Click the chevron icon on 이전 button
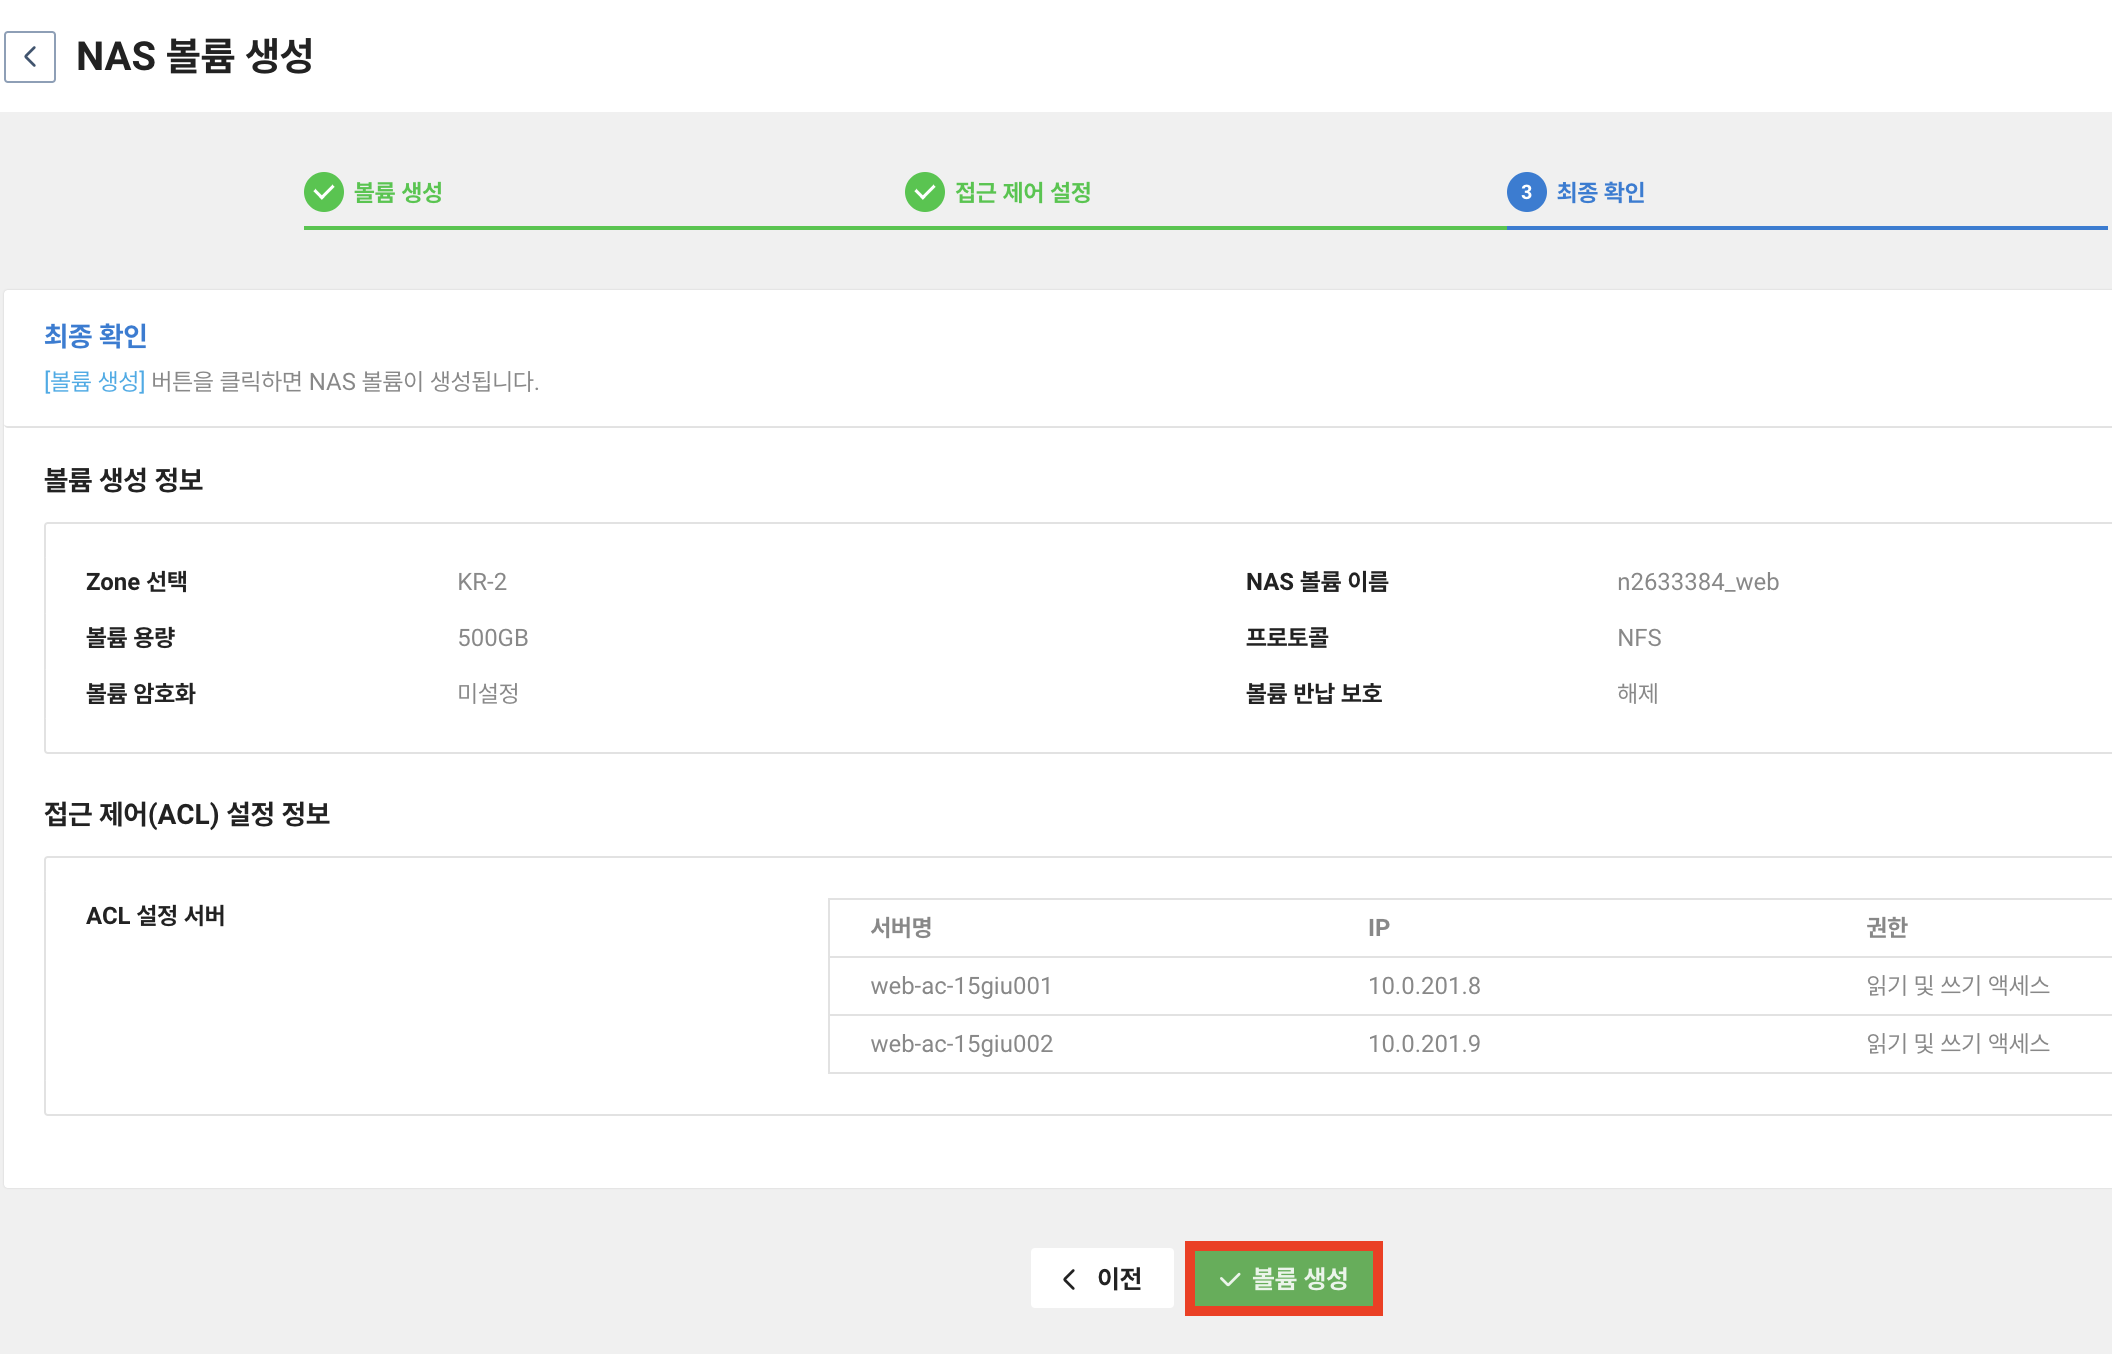The image size is (2112, 1354). click(1069, 1279)
